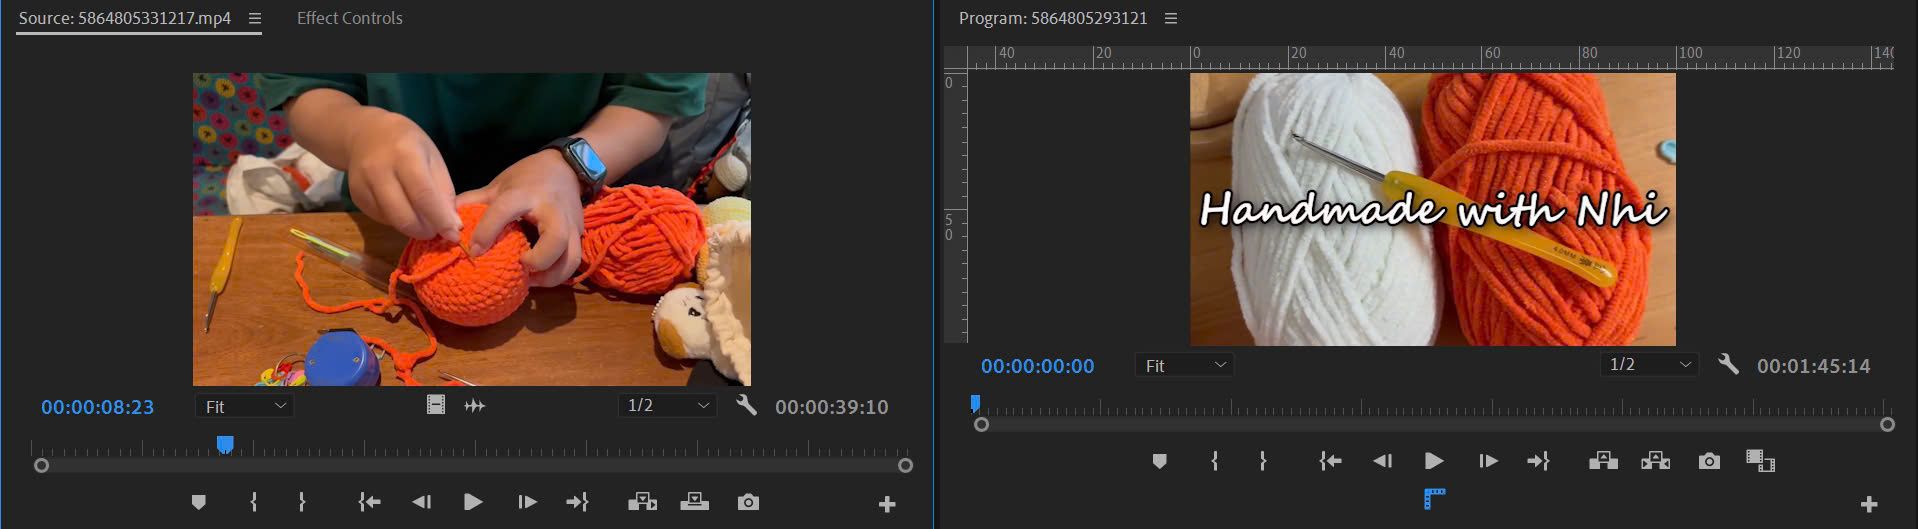Image resolution: width=1918 pixels, height=529 pixels.
Task: Play the Program monitor sequence
Action: click(x=1433, y=461)
